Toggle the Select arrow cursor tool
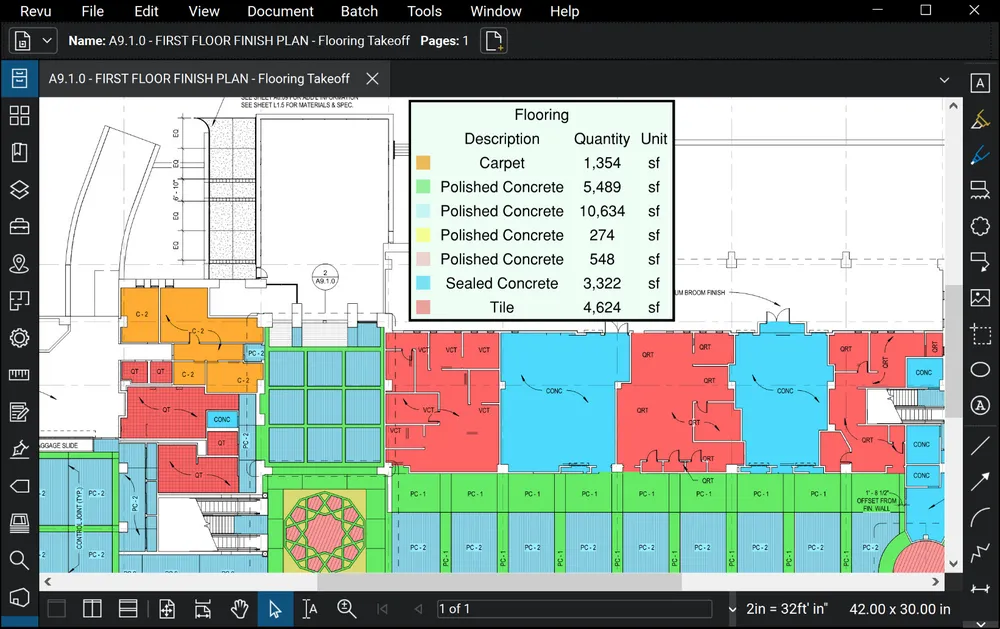 tap(275, 608)
